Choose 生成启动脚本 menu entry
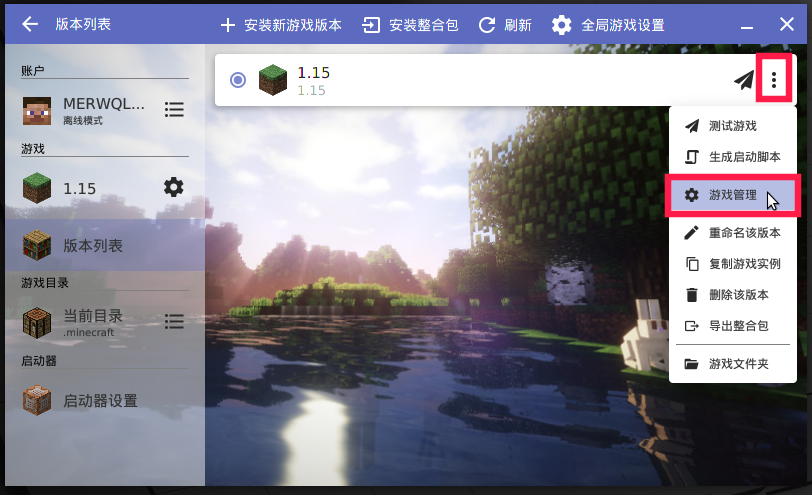812x495 pixels. [733, 156]
